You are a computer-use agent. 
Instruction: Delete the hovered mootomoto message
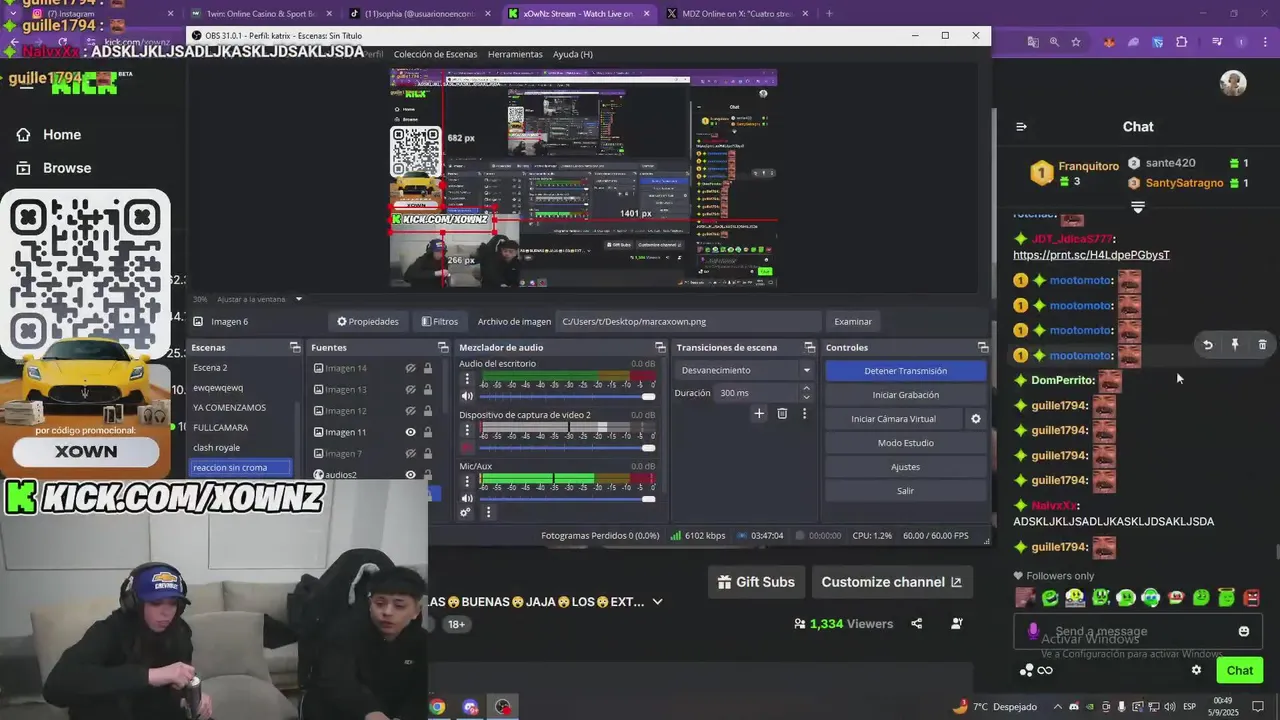(x=1262, y=345)
